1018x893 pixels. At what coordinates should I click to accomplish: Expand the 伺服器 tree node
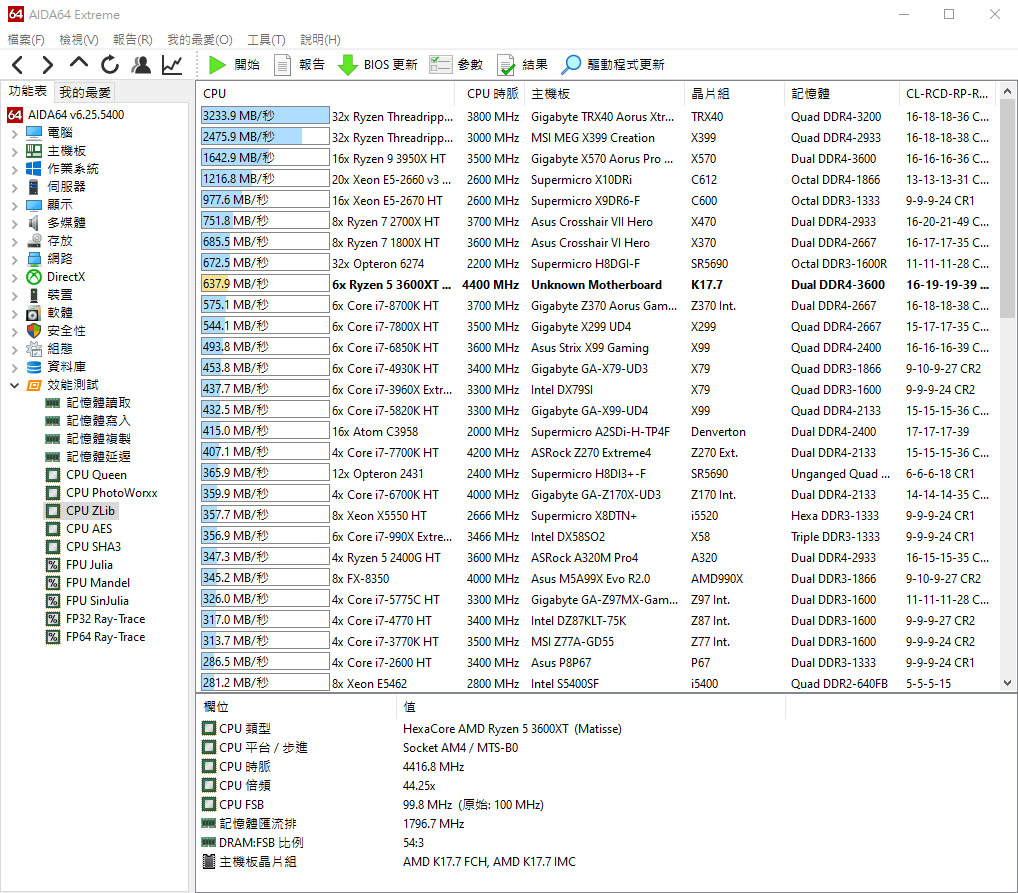14,187
